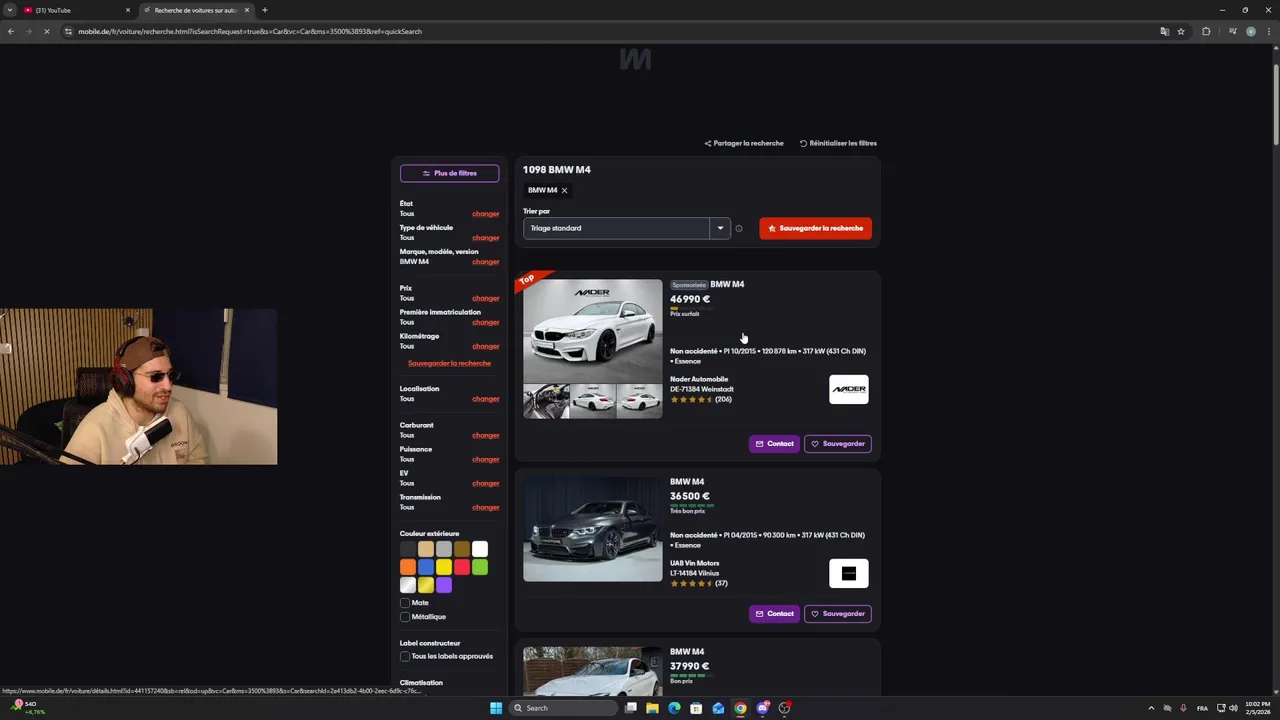1280x720 pixels.
Task: Open Microsoft Store from taskbar
Action: [x=696, y=708]
